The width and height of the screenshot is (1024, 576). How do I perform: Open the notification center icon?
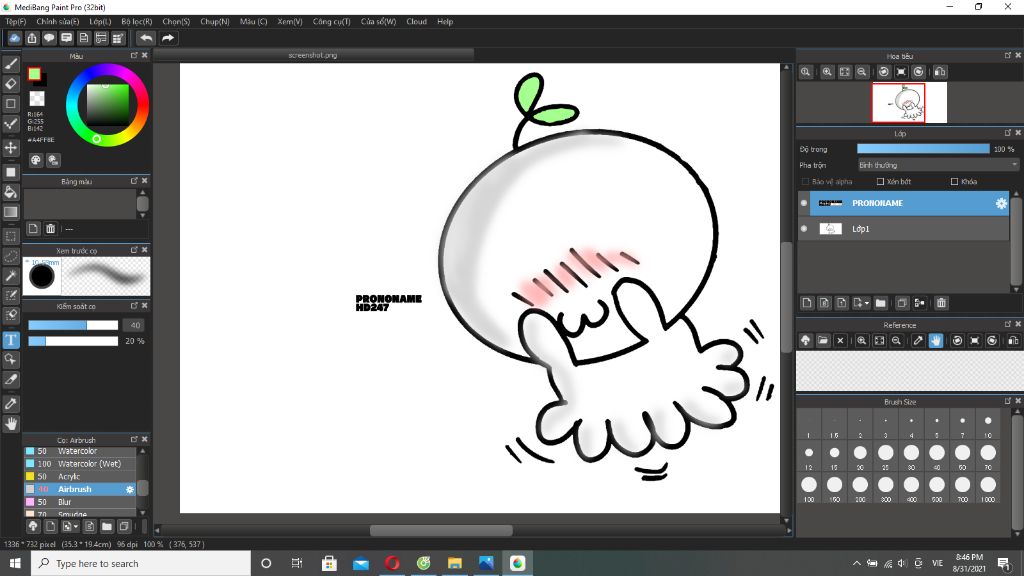pos(1004,563)
